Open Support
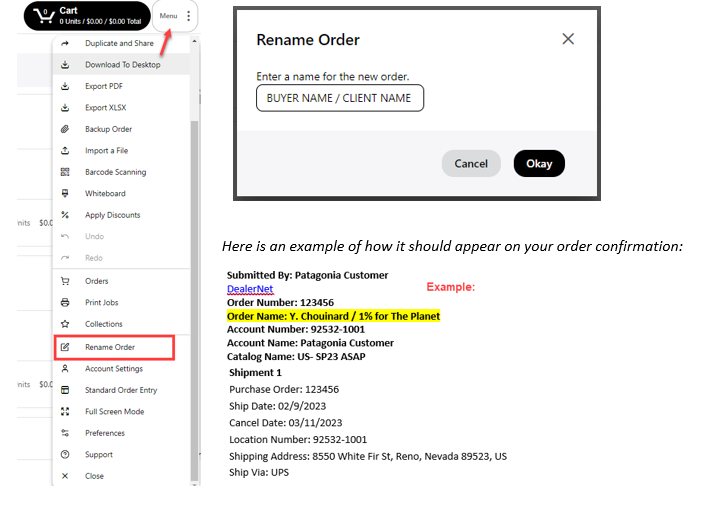 pyautogui.click(x=99, y=455)
